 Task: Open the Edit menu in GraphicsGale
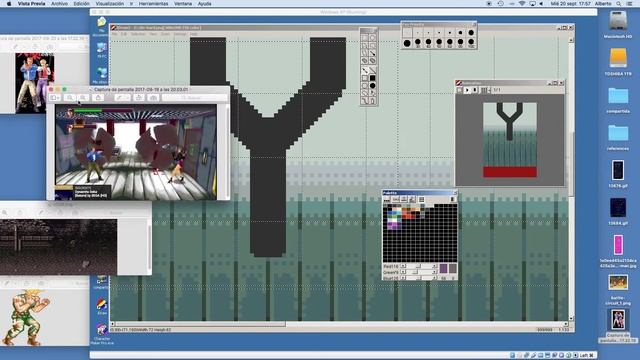pyautogui.click(x=124, y=34)
